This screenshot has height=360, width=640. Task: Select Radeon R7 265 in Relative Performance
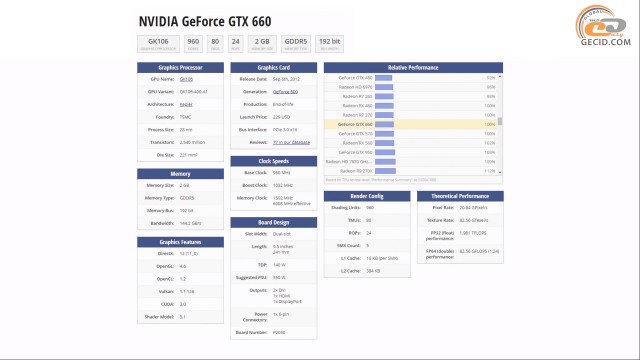[x=358, y=96]
